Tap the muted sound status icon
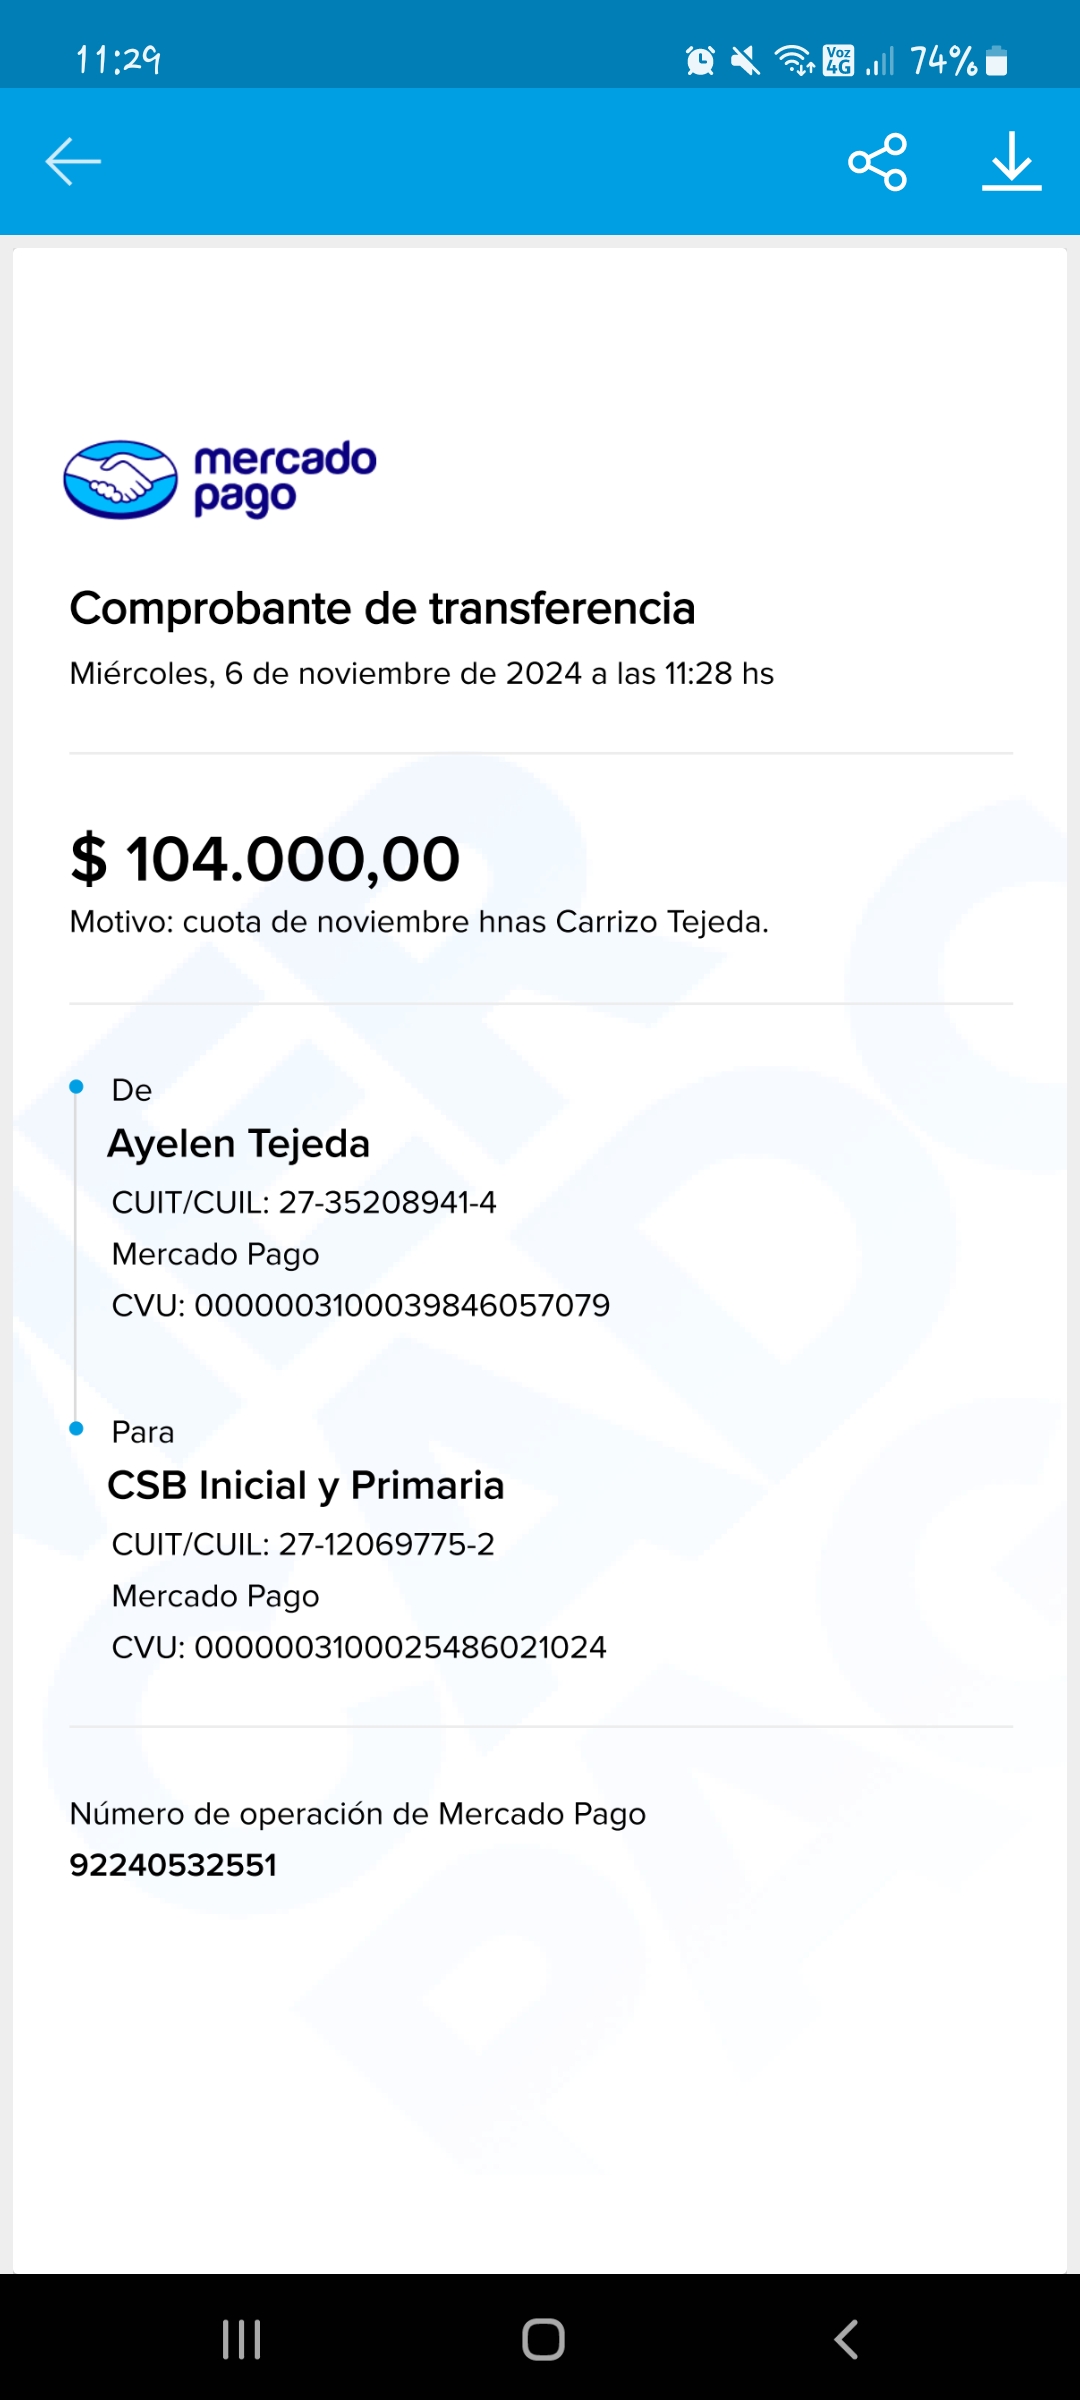Image resolution: width=1080 pixels, height=2400 pixels. (x=745, y=61)
